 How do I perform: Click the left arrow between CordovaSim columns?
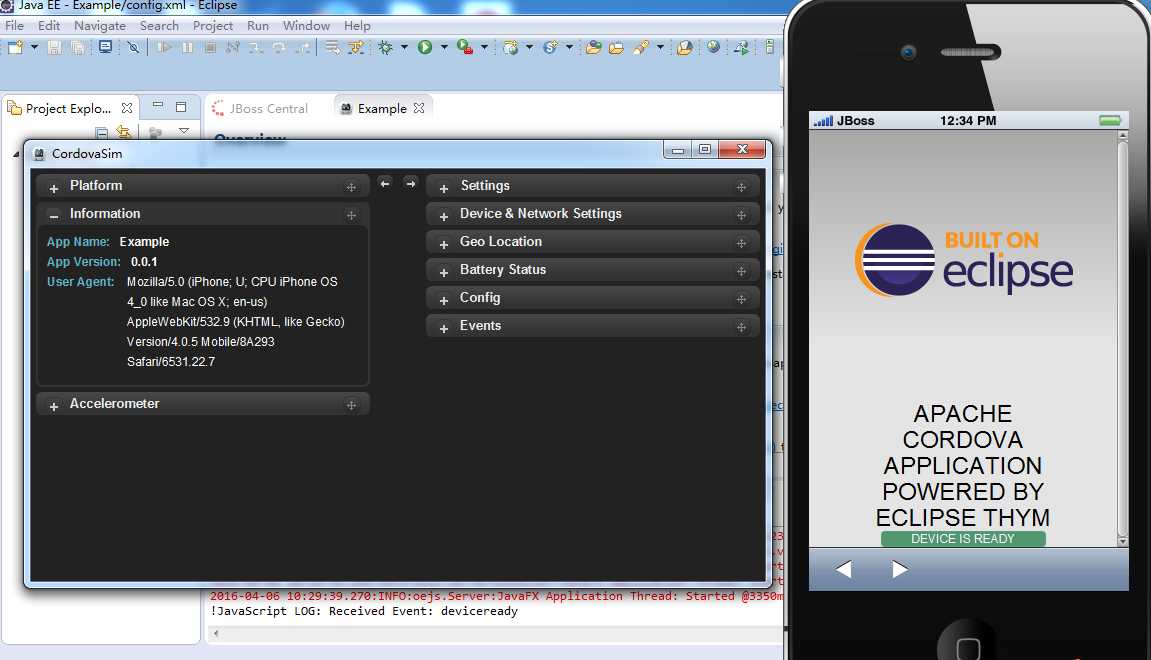coord(385,184)
